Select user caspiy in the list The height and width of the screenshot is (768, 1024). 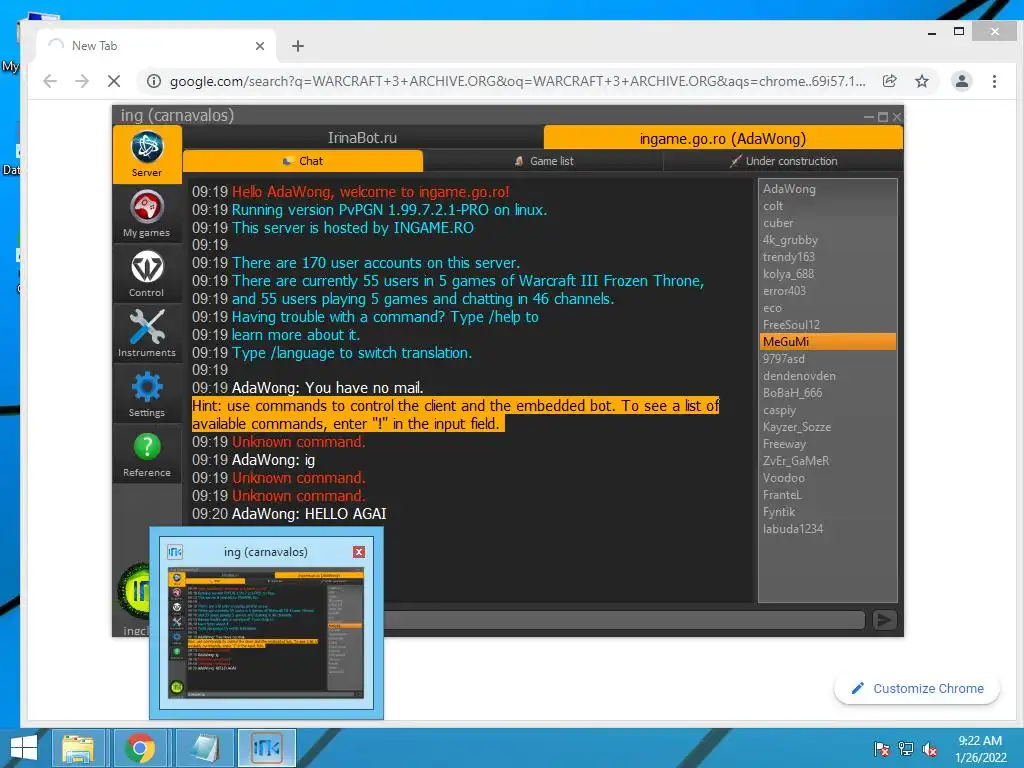[x=828, y=409]
